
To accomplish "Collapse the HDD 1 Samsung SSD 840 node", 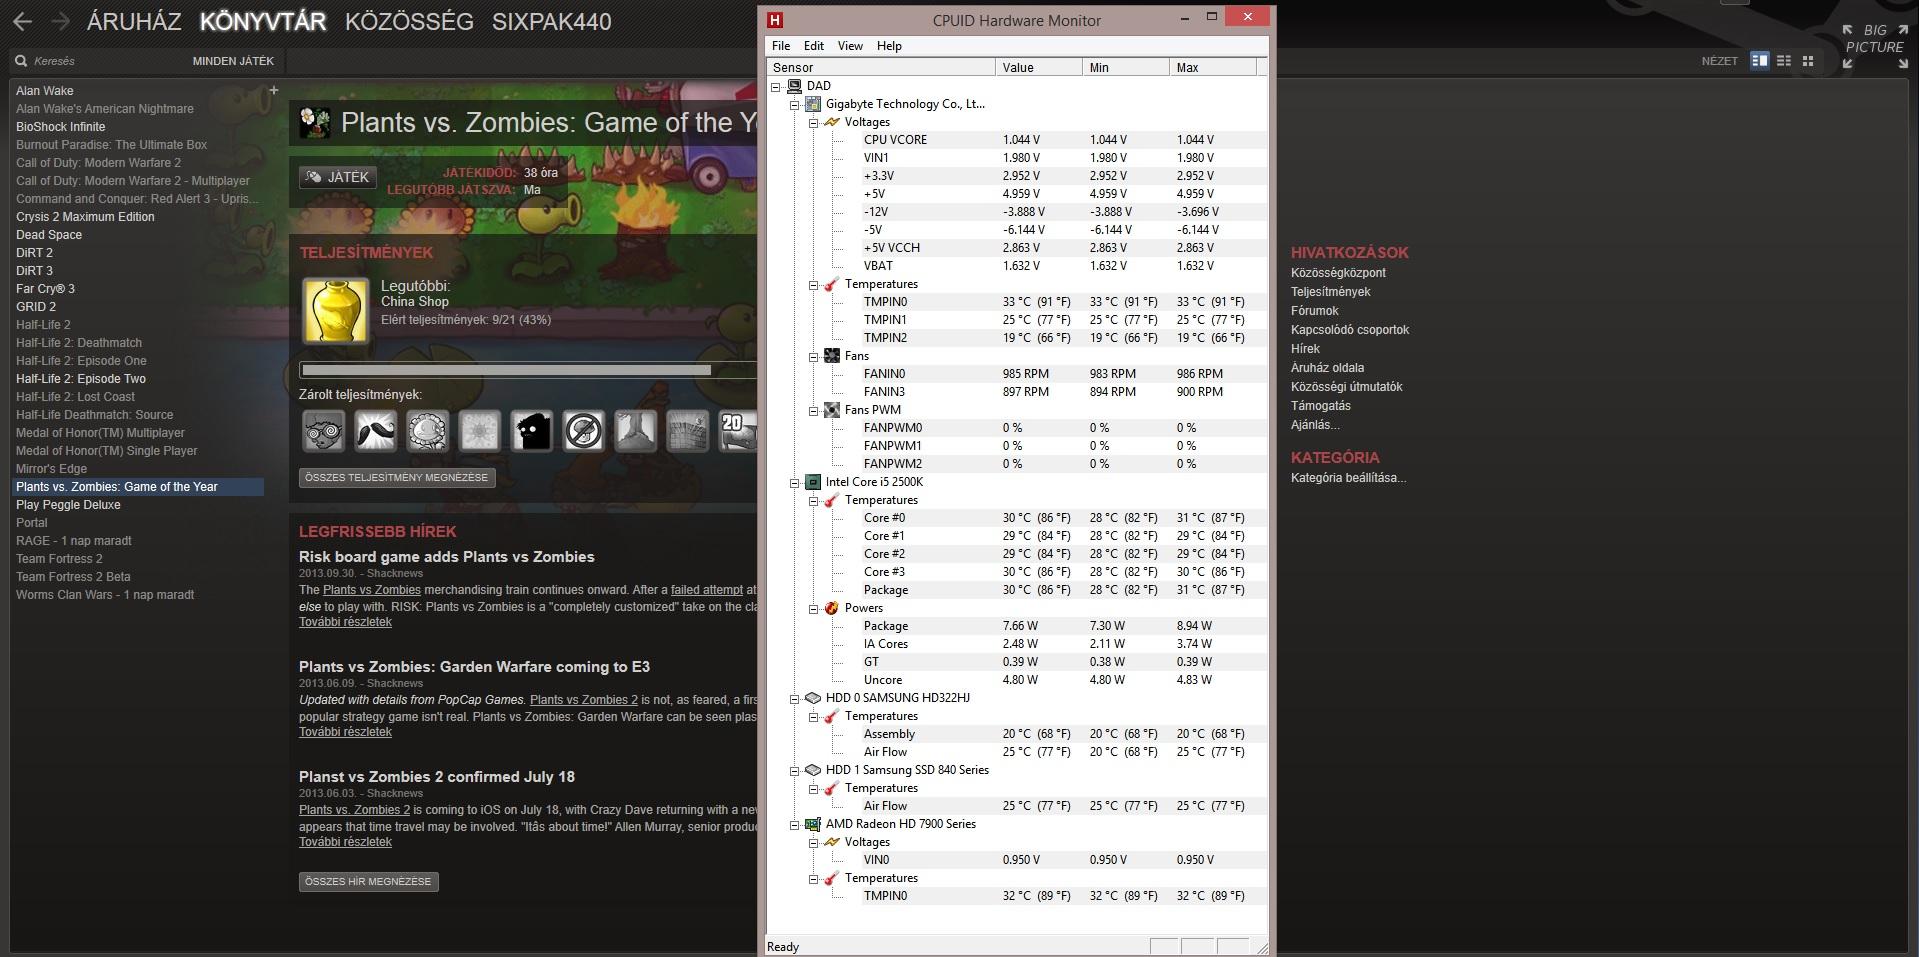I will click(x=795, y=770).
